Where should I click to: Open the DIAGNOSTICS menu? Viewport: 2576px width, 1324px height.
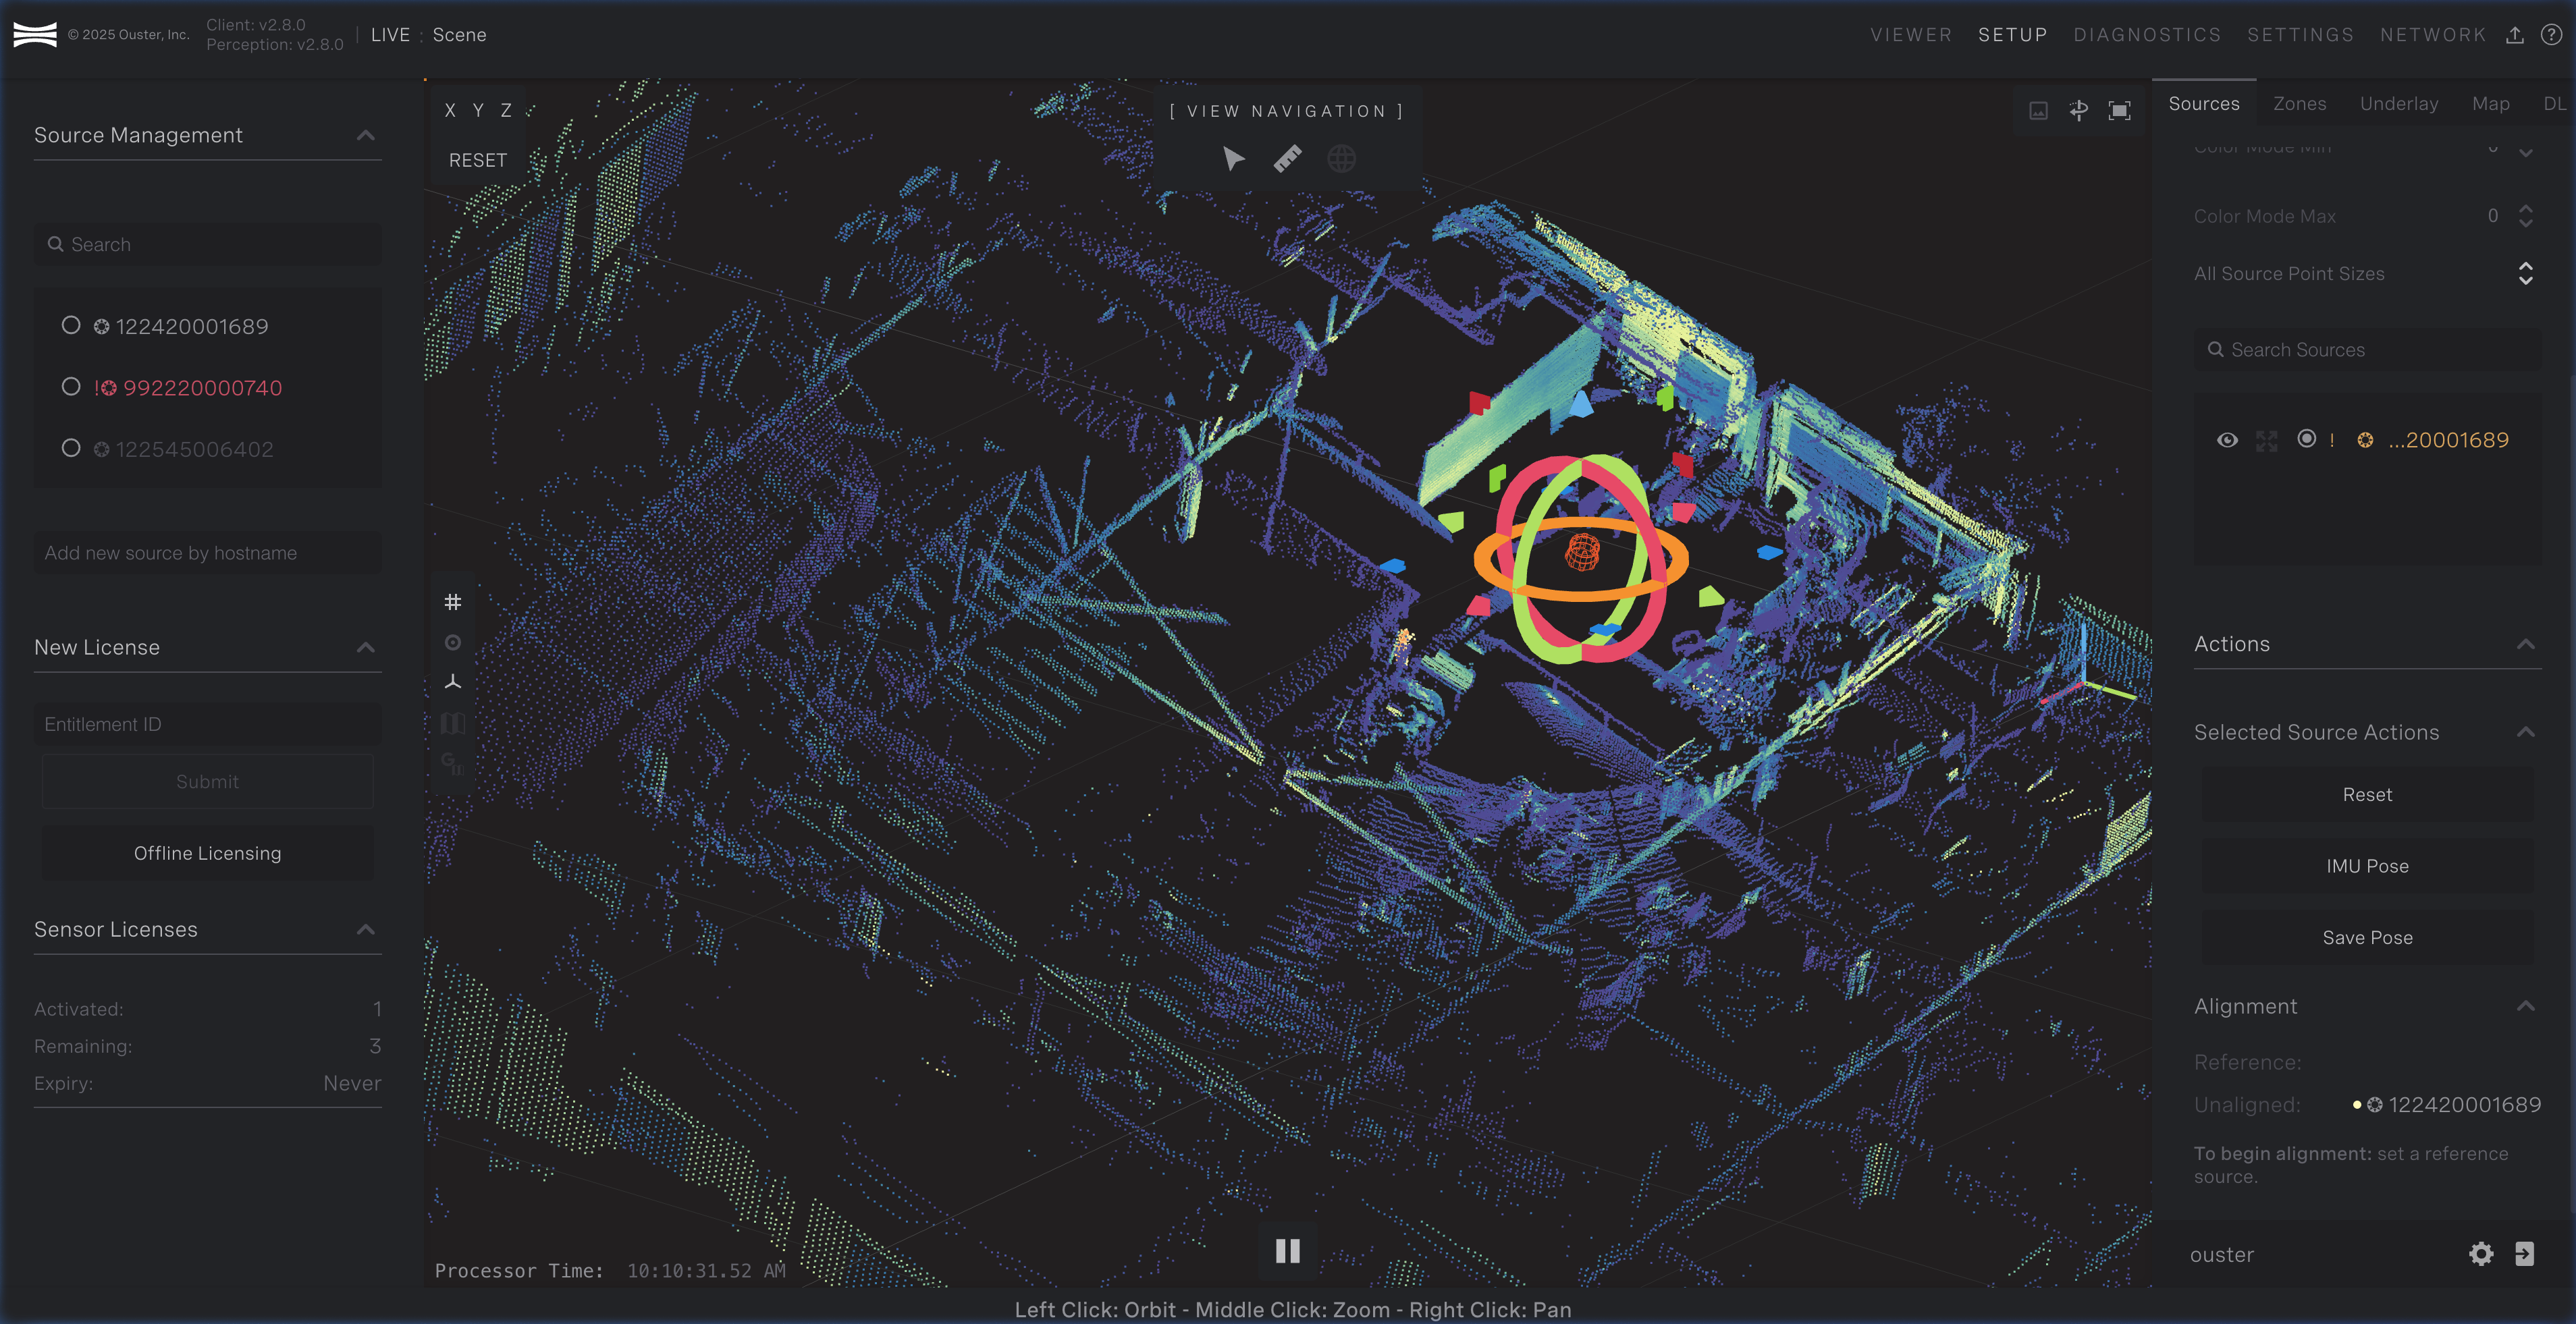tap(2147, 35)
